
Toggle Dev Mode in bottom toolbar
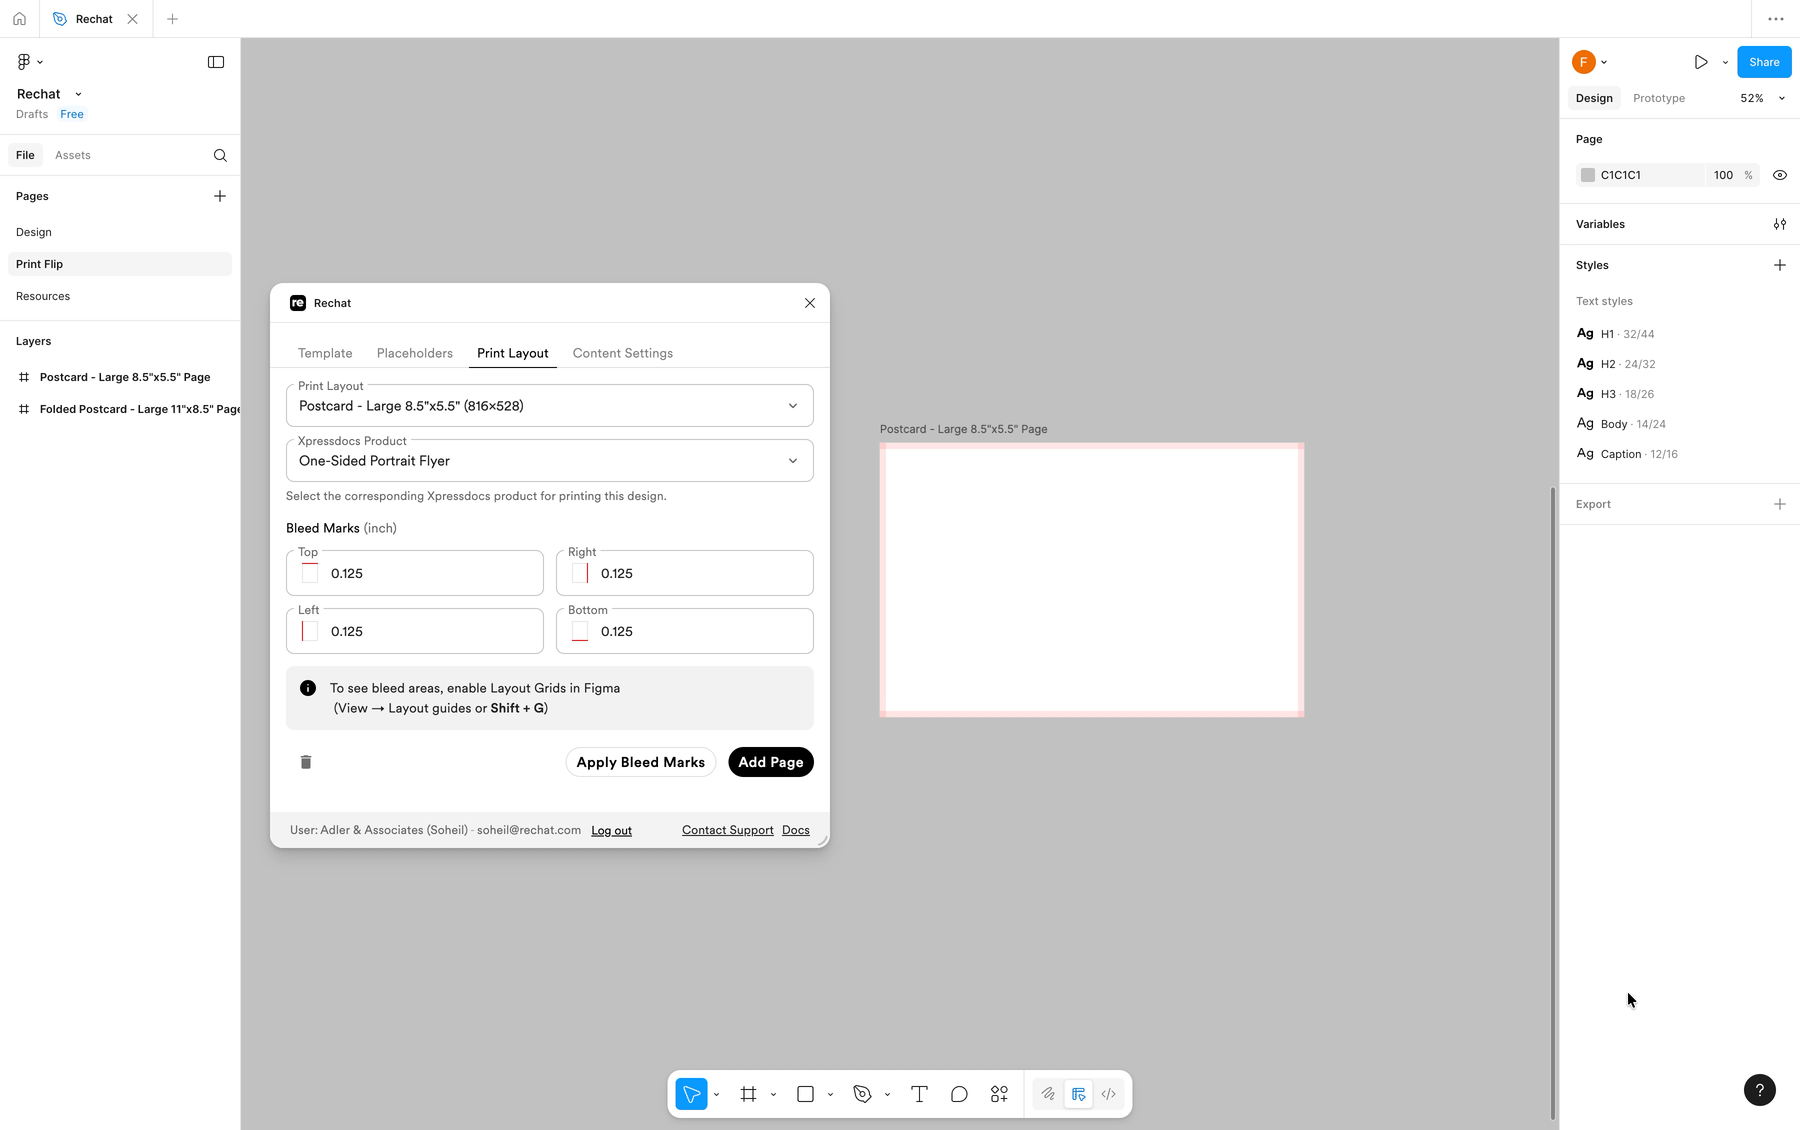(1108, 1094)
